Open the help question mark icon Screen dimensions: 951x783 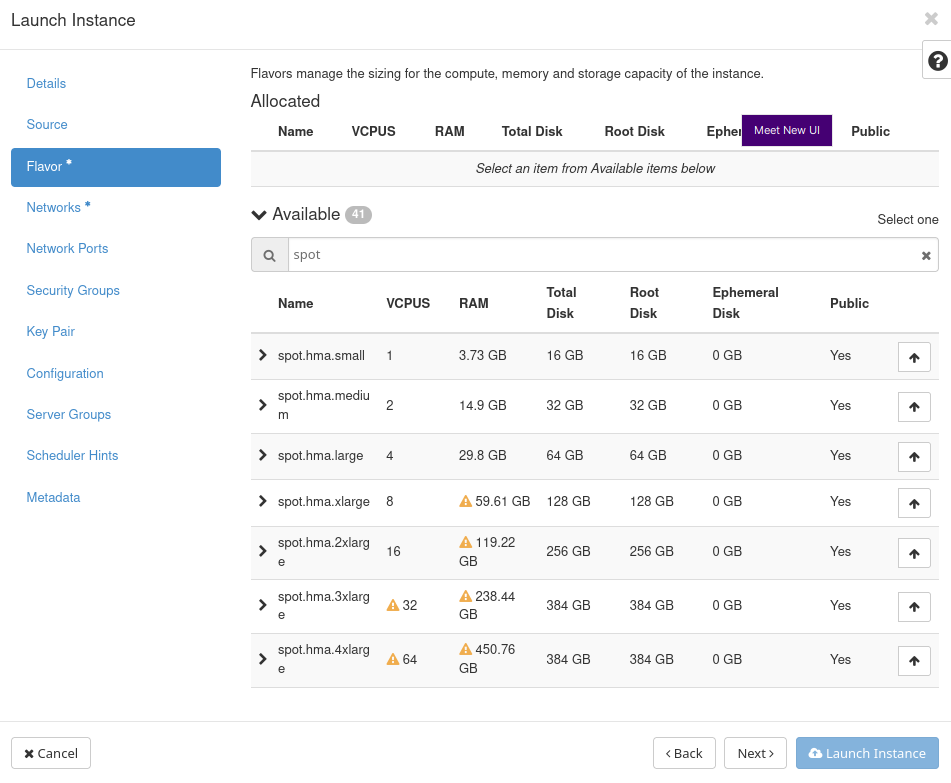click(937, 61)
